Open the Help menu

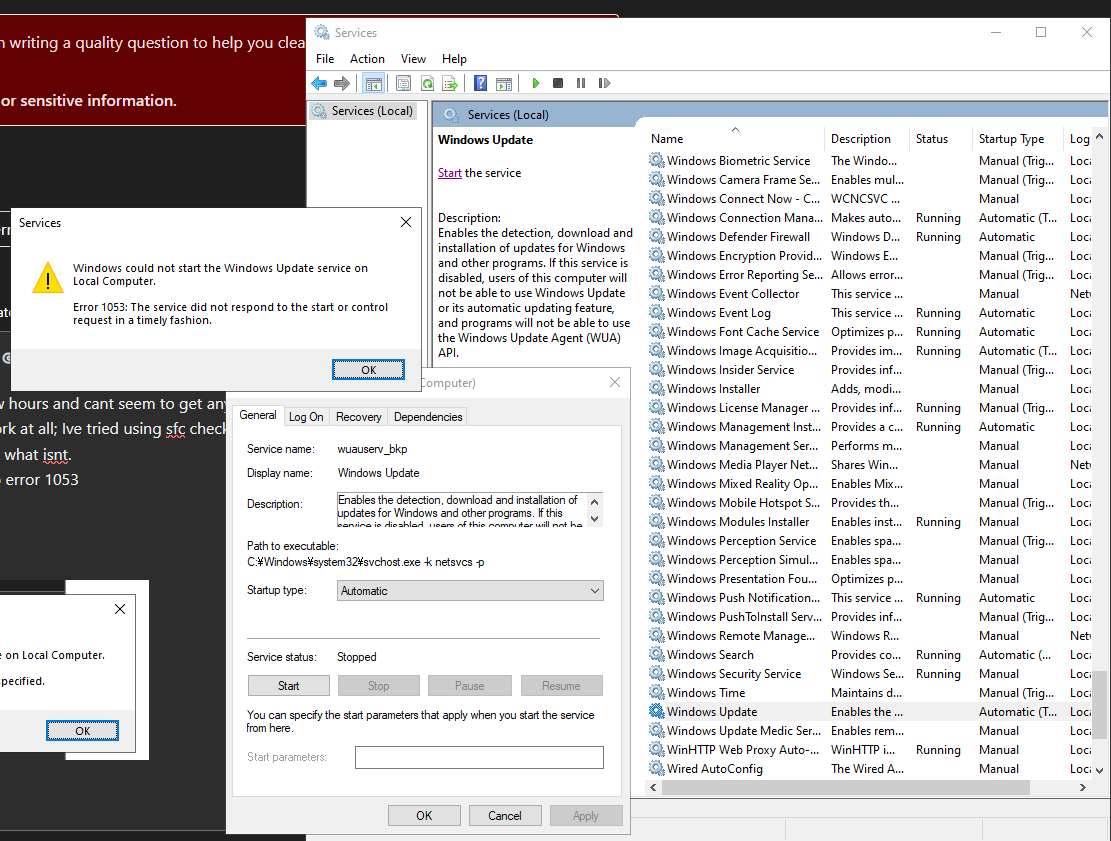click(454, 59)
